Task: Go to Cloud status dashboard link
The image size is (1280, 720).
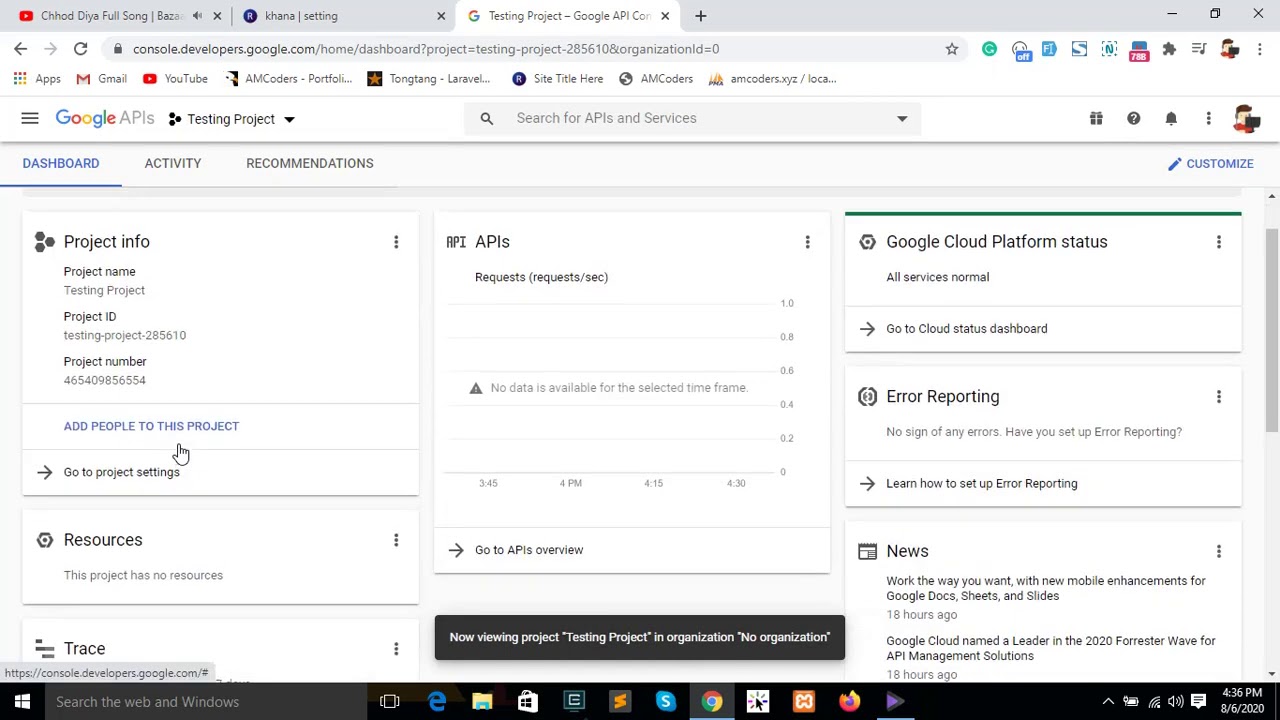Action: tap(966, 329)
